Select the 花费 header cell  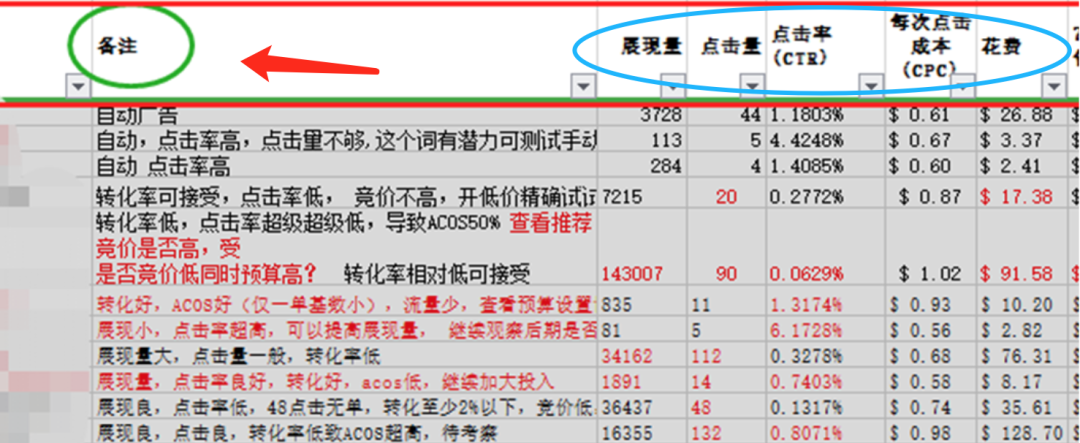(1021, 53)
